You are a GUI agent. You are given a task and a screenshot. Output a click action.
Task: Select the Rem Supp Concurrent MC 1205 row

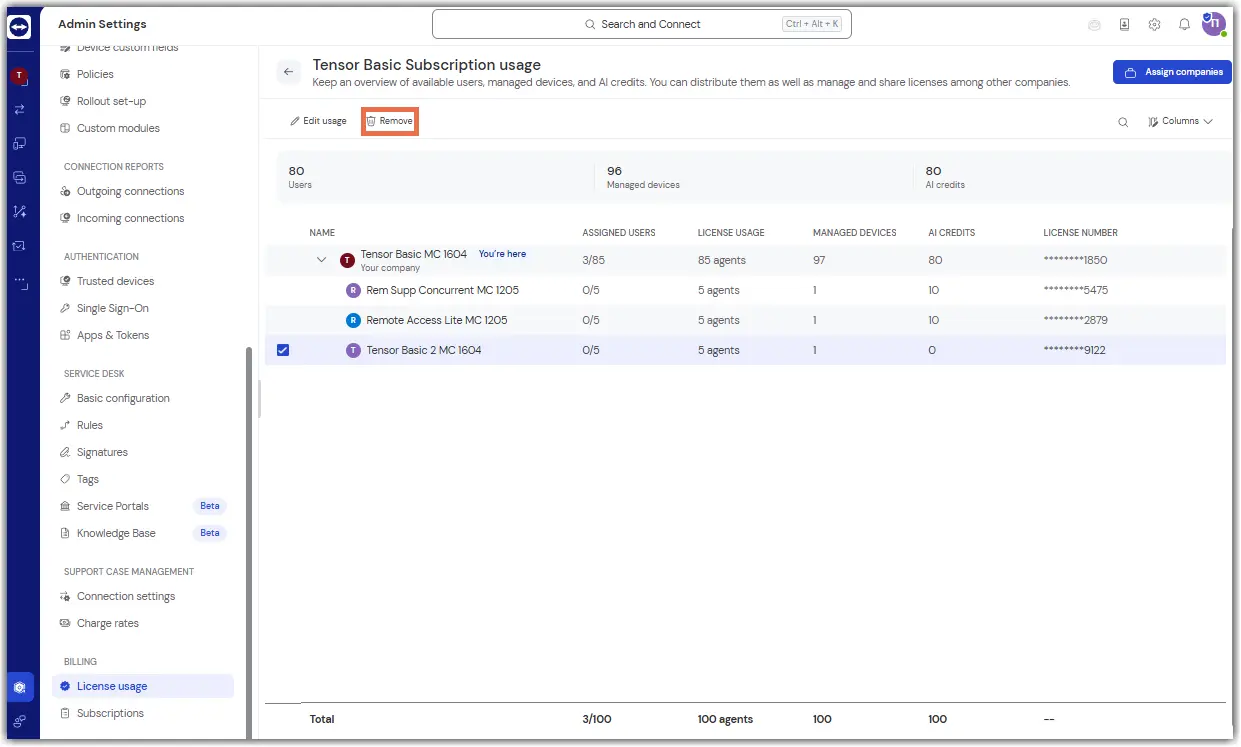[x=745, y=290]
